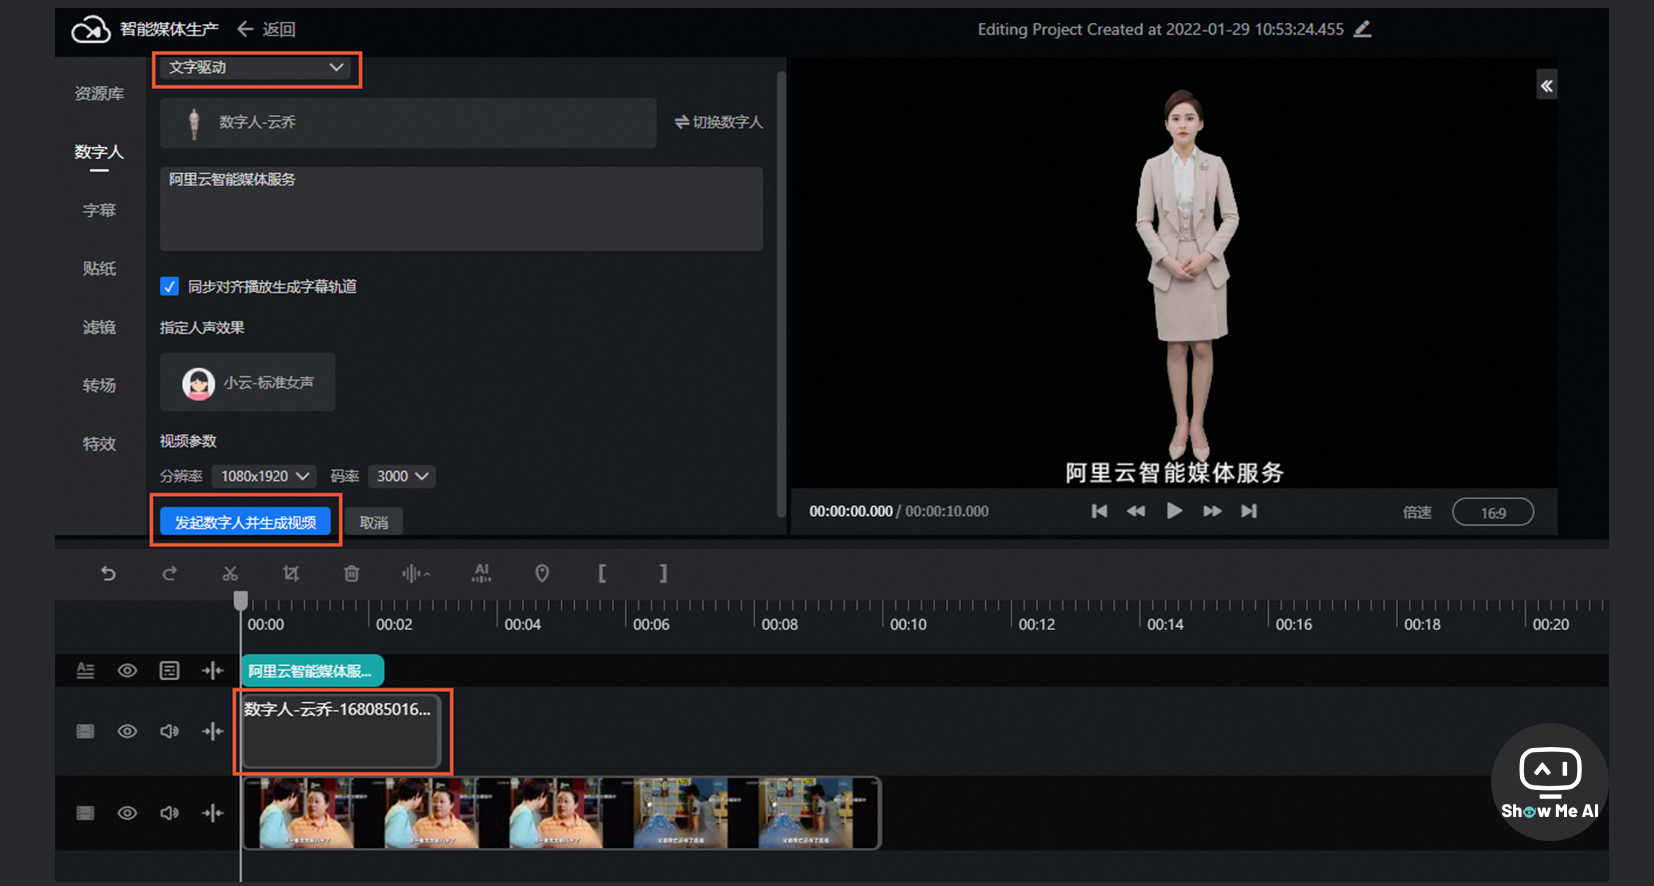Image resolution: width=1654 pixels, height=886 pixels.
Task: Fast-forward the preview playback
Action: click(1212, 511)
